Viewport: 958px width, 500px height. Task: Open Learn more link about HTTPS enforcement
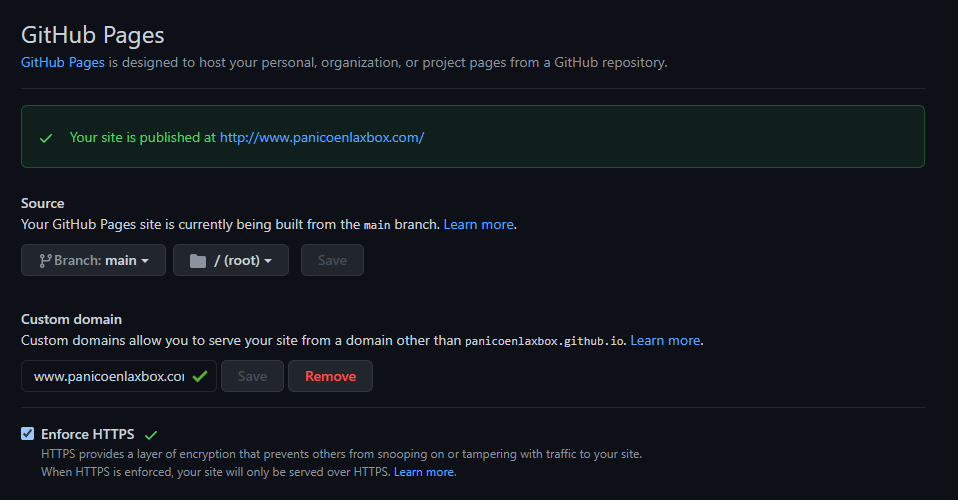(424, 472)
